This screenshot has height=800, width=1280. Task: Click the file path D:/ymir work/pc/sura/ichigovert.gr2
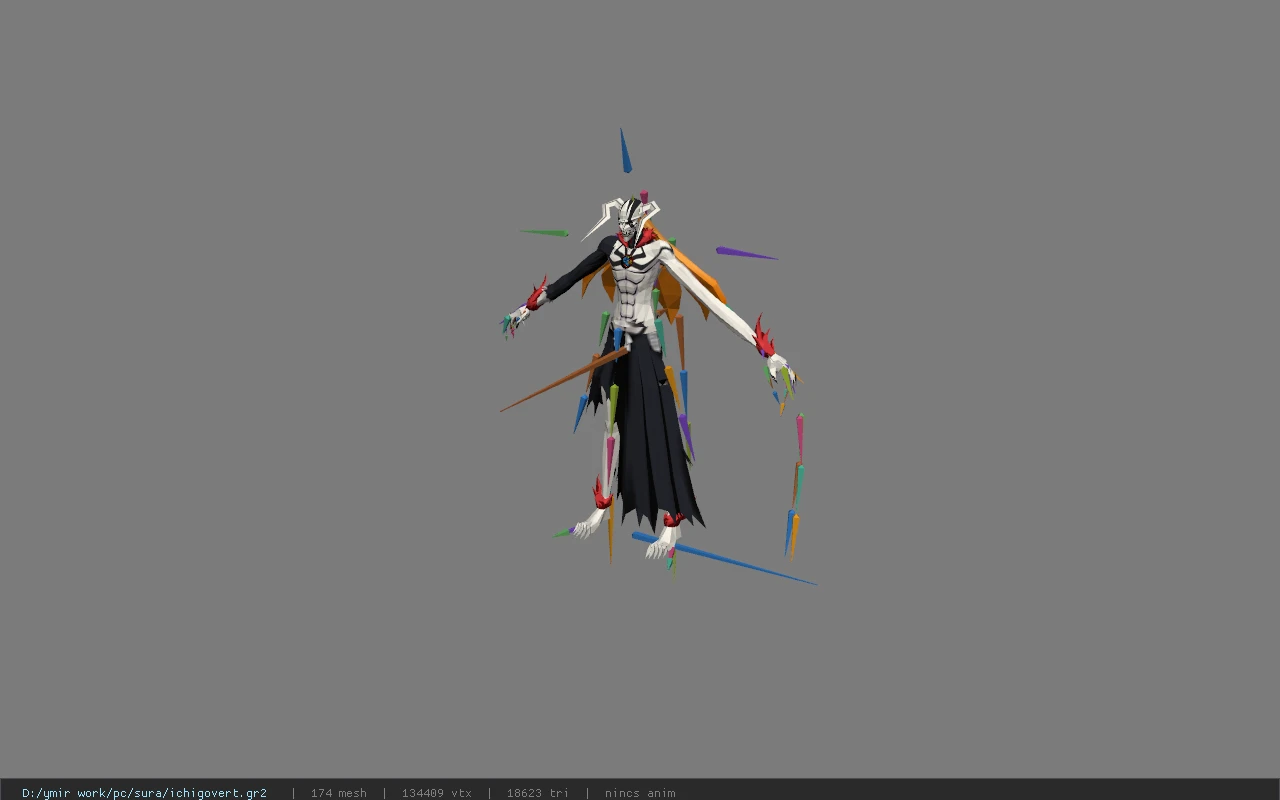coord(144,793)
